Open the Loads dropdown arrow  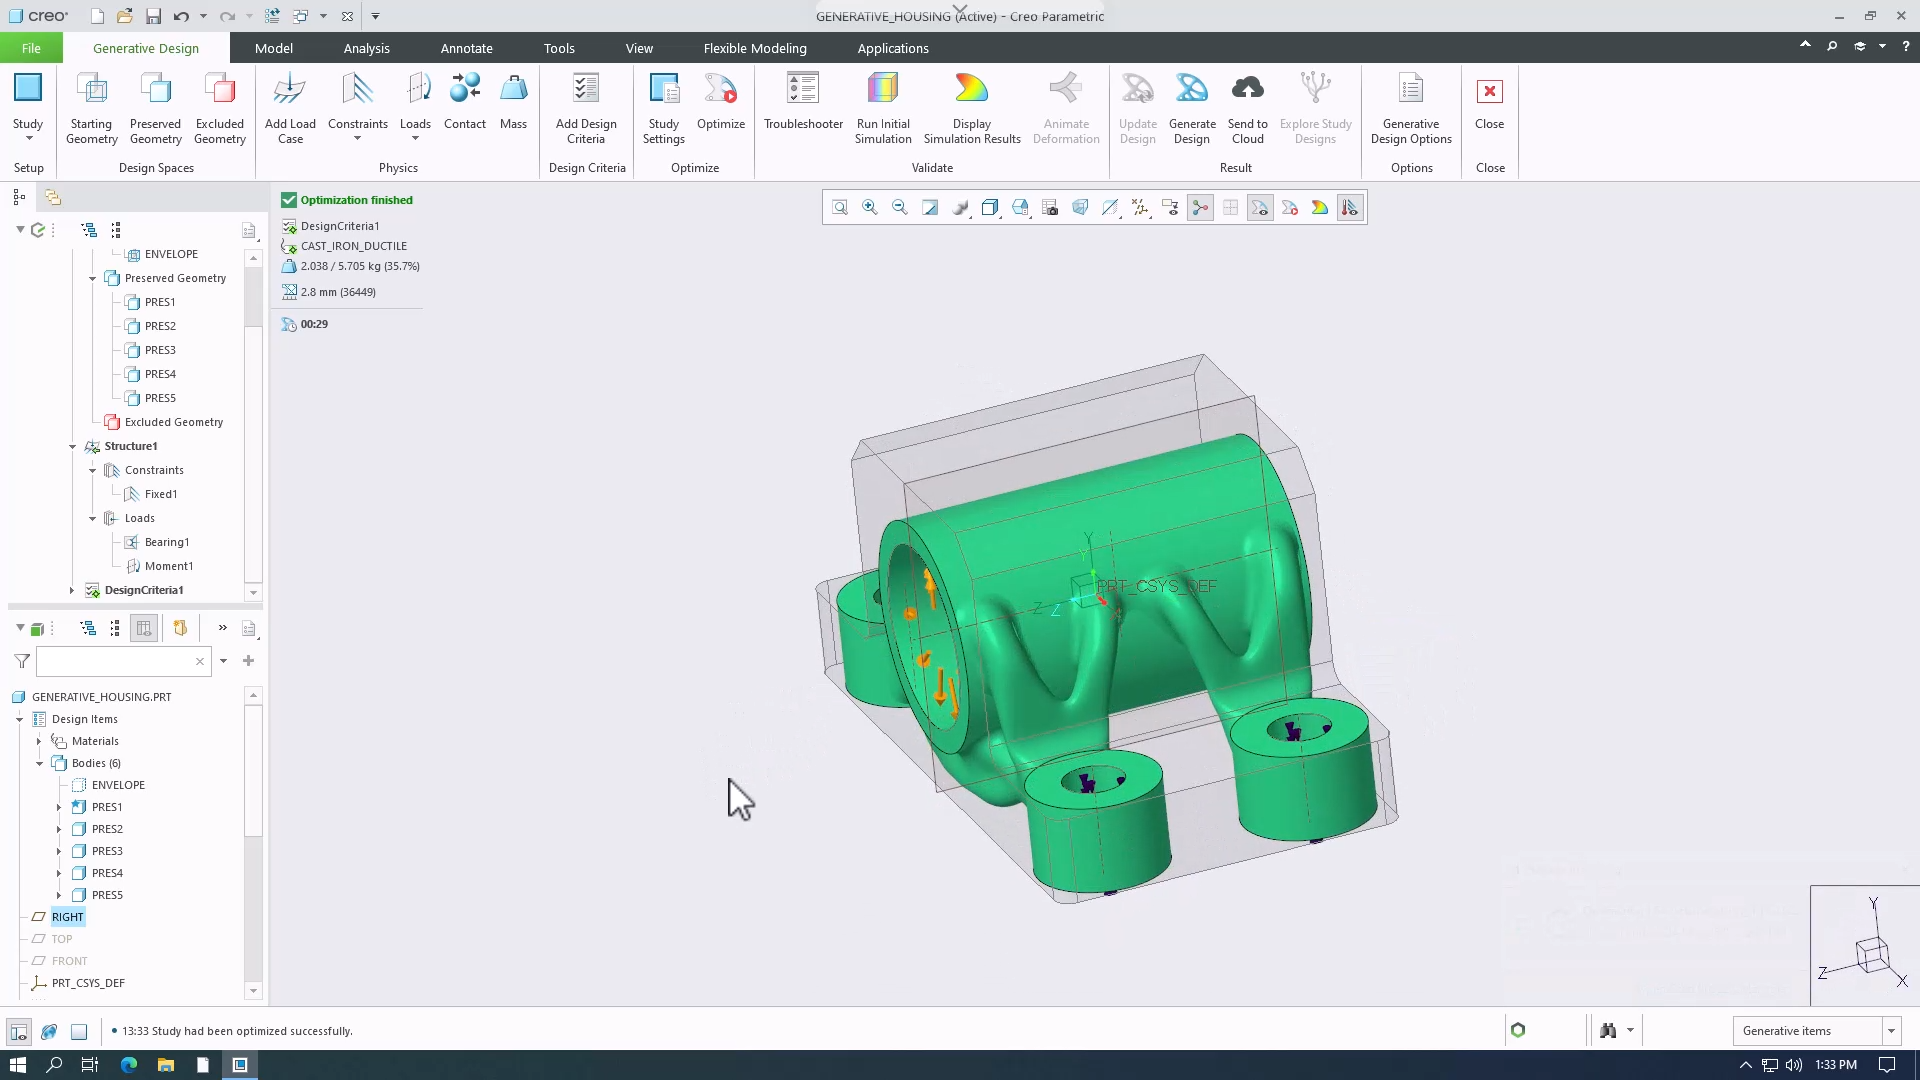[x=415, y=139]
